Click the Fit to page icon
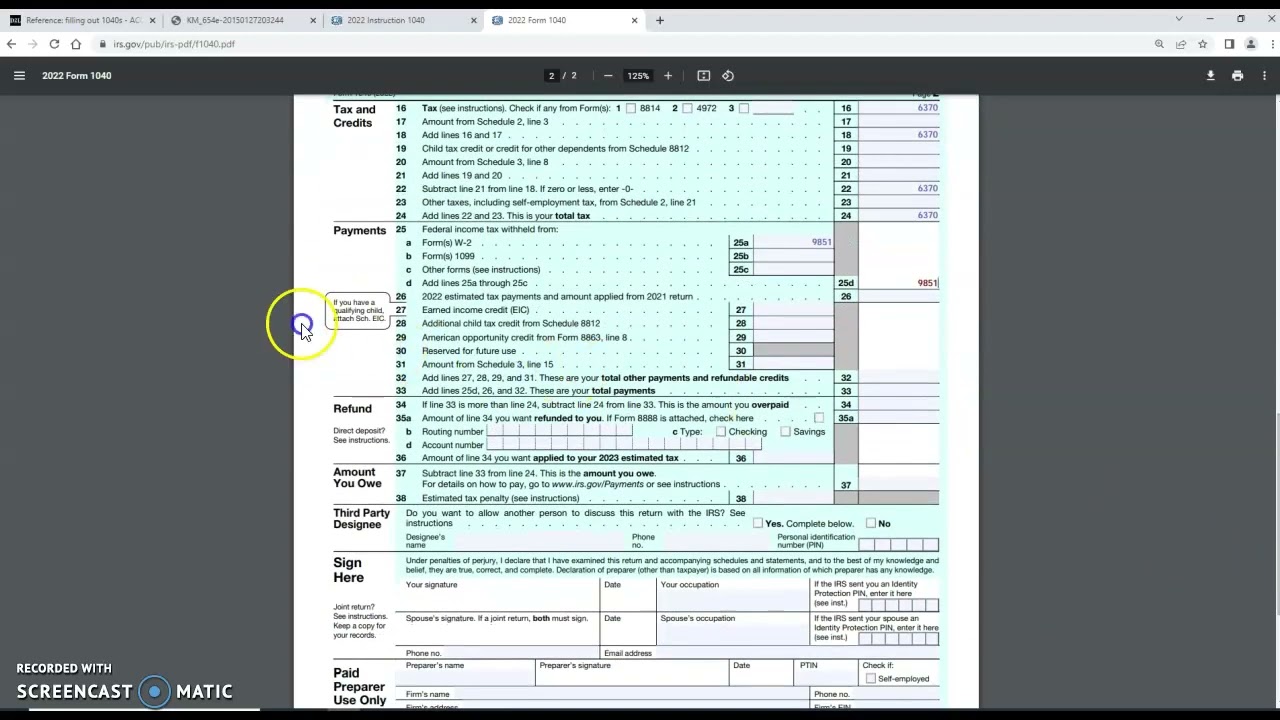1280x720 pixels. (x=703, y=76)
